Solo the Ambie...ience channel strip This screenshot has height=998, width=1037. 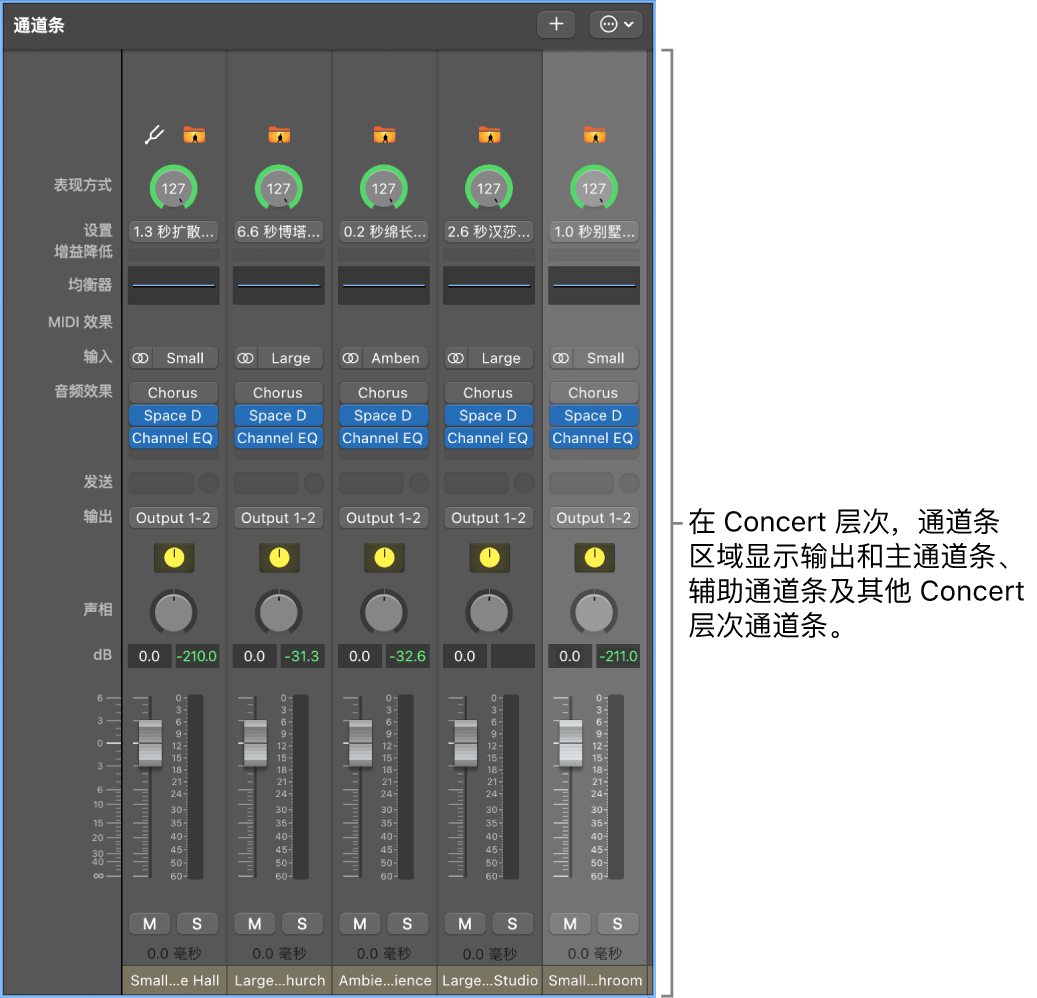(x=407, y=923)
